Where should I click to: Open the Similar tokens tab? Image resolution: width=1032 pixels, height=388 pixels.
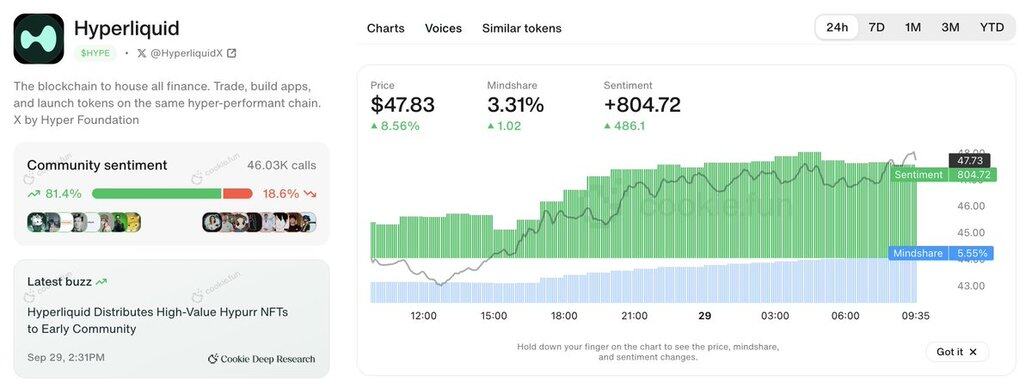(x=522, y=28)
